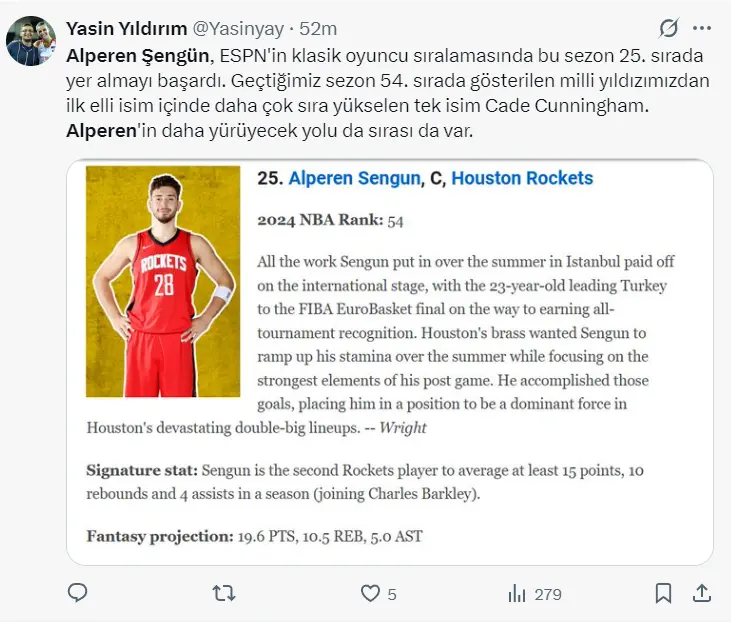Image resolution: width=731 pixels, height=622 pixels.
Task: Click the Alperen Sengun blue link
Action: (354, 178)
